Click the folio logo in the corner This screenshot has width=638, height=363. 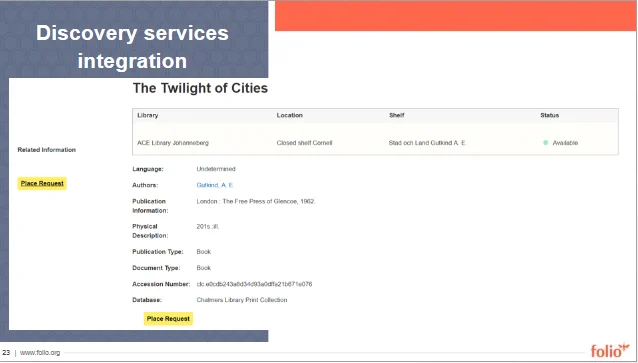pos(610,350)
